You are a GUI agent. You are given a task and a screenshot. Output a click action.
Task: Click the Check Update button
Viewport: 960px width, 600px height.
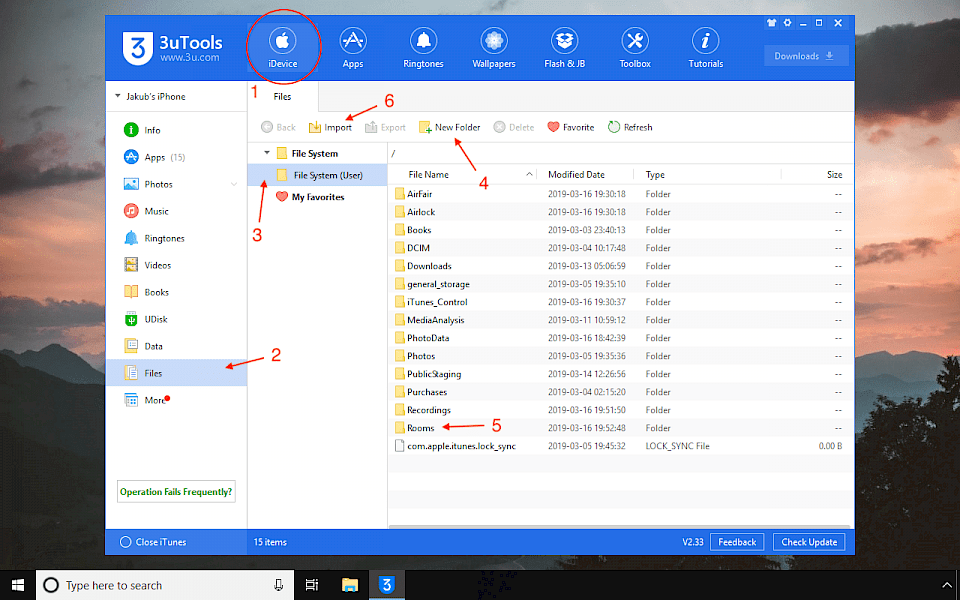coord(809,542)
